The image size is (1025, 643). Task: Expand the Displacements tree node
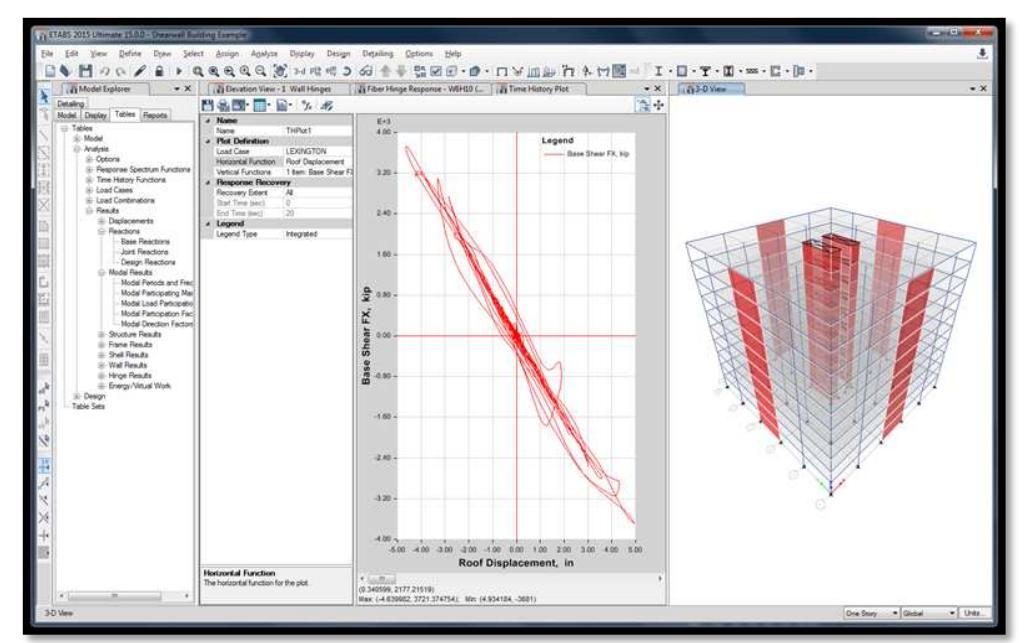pos(101,221)
